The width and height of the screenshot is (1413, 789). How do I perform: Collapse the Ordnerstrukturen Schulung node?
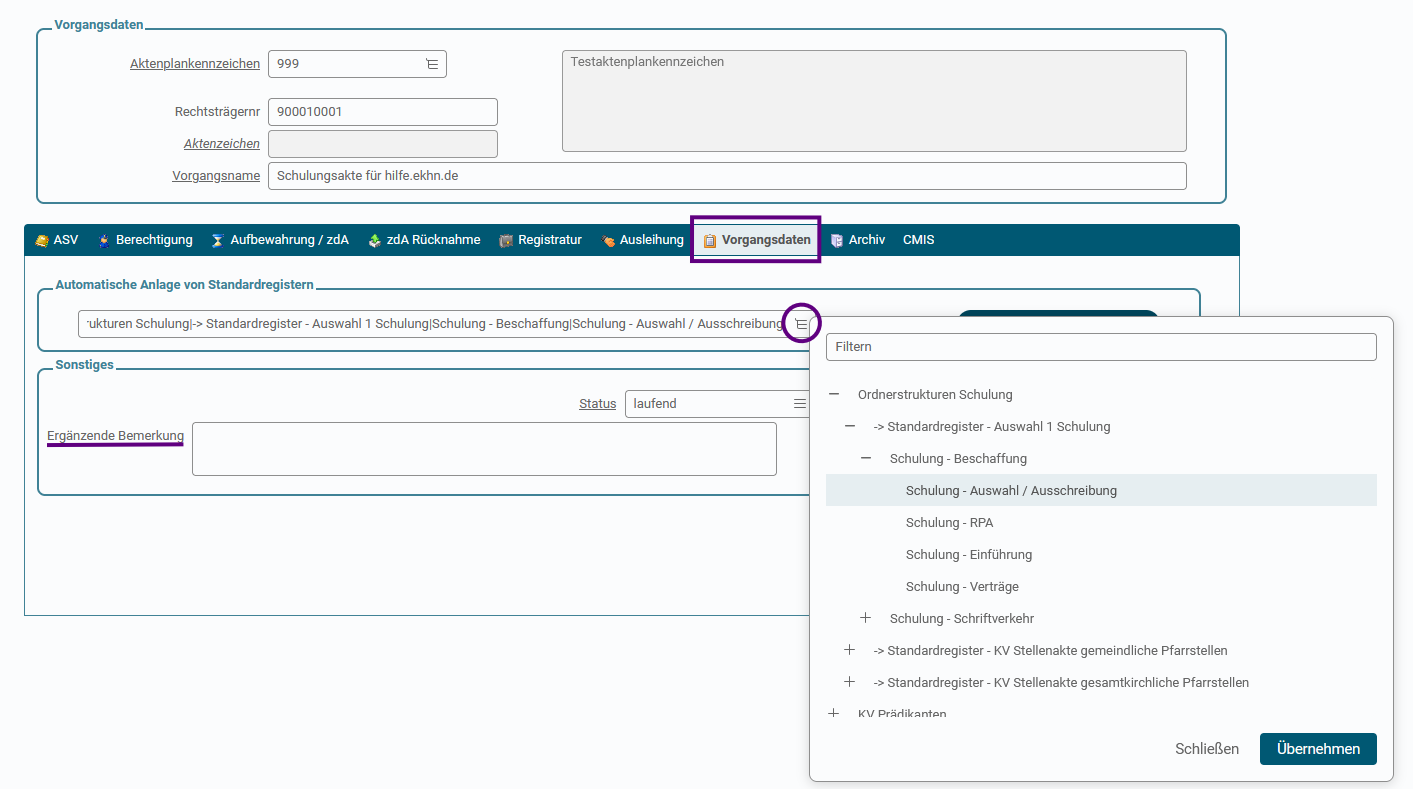coord(834,395)
